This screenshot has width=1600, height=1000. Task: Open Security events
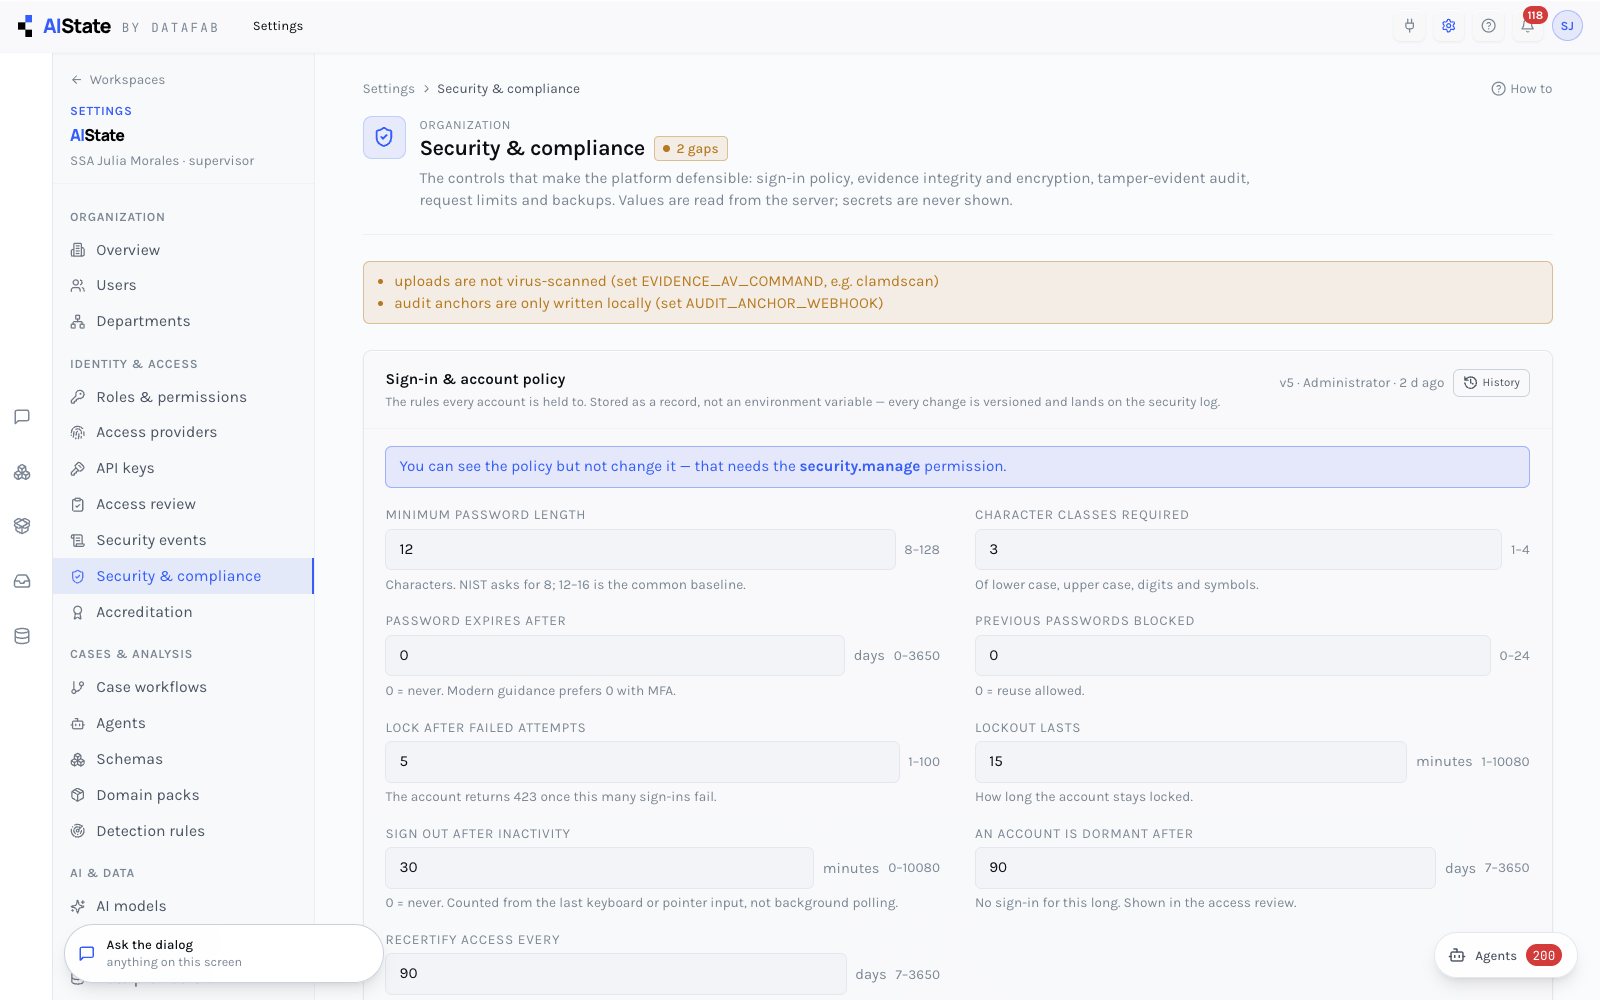(183, 540)
